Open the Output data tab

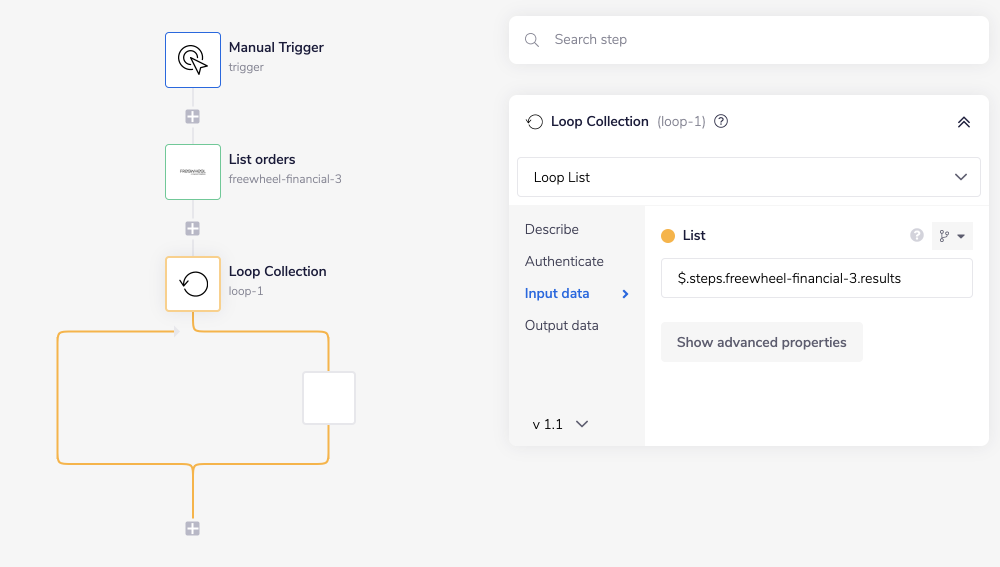(x=562, y=325)
